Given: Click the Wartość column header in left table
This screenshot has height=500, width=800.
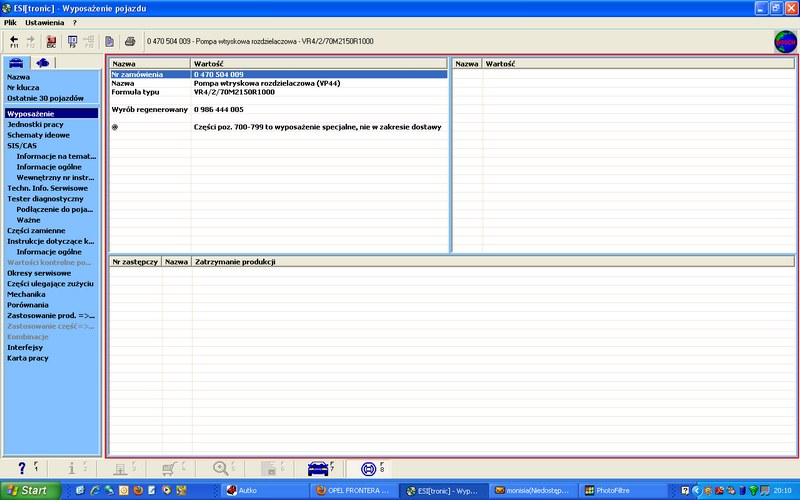Looking at the screenshot, I should [x=208, y=63].
